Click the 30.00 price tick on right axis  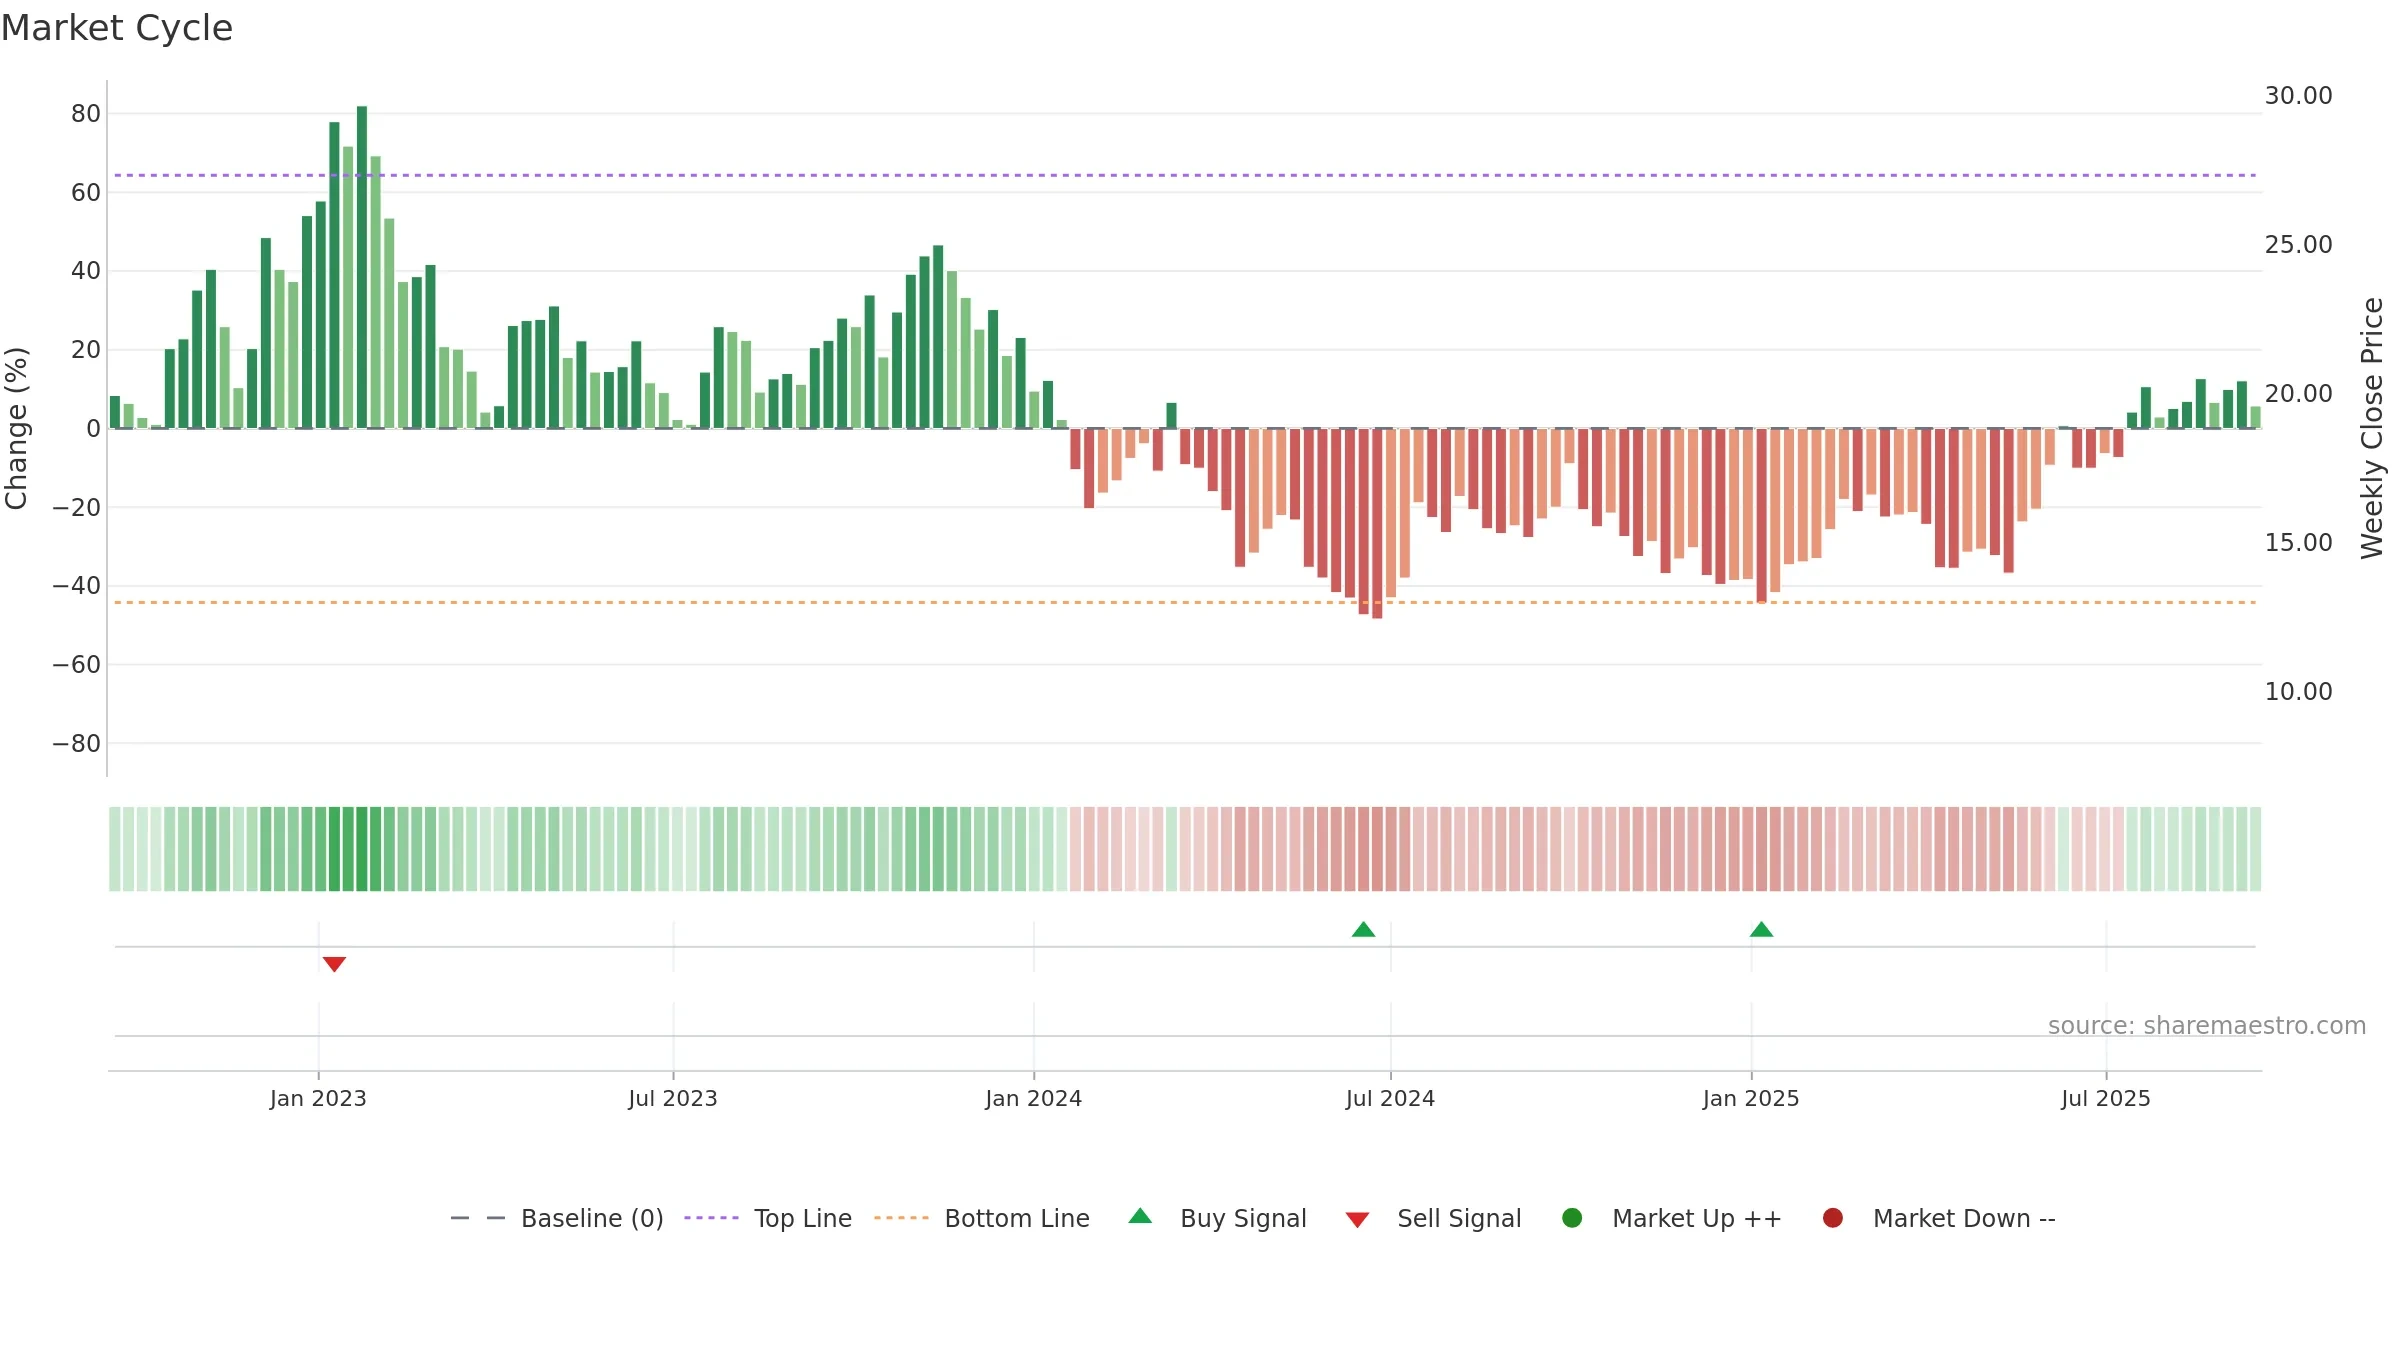[x=2298, y=96]
